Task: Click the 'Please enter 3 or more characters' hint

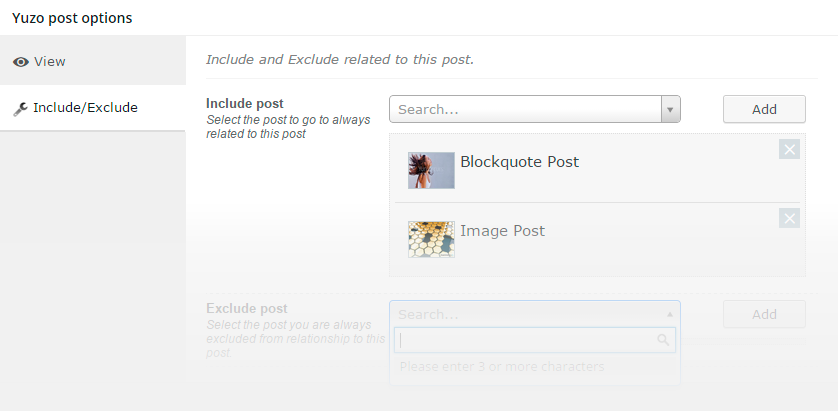Action: pyautogui.click(x=502, y=367)
